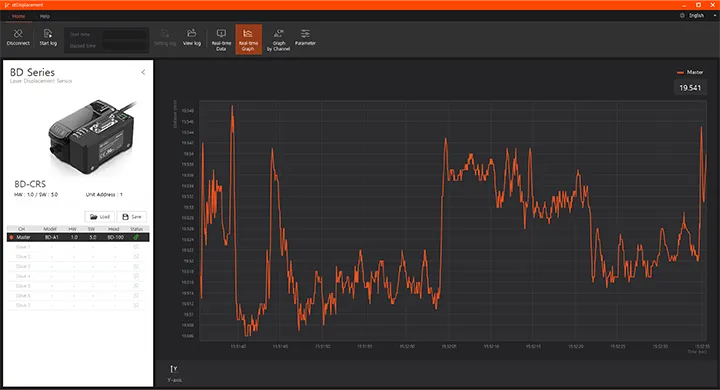Click the Save button
The width and height of the screenshot is (720, 390).
tap(132, 216)
